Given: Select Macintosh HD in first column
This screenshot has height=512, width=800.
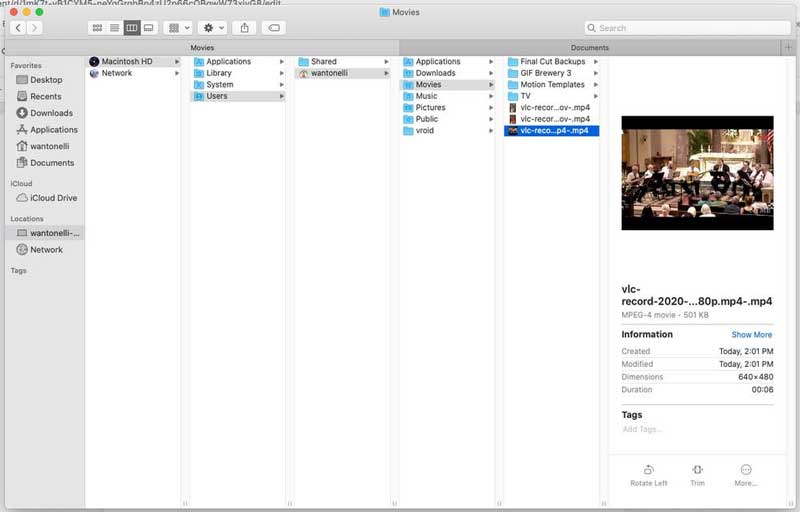Looking at the screenshot, I should point(134,61).
